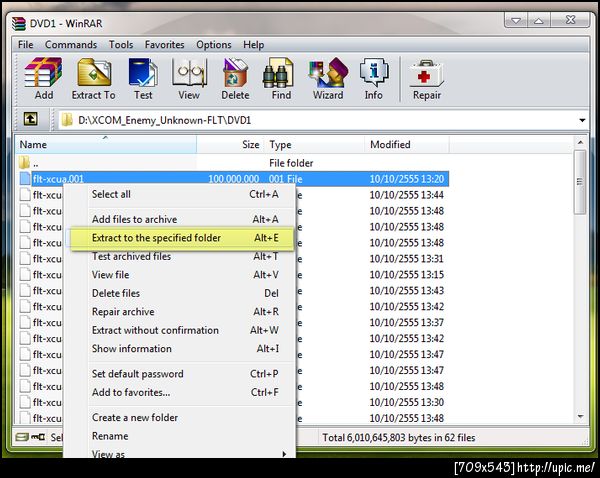Click the row modified 10/10/2555 13:15
The image size is (600, 478).
(406, 275)
